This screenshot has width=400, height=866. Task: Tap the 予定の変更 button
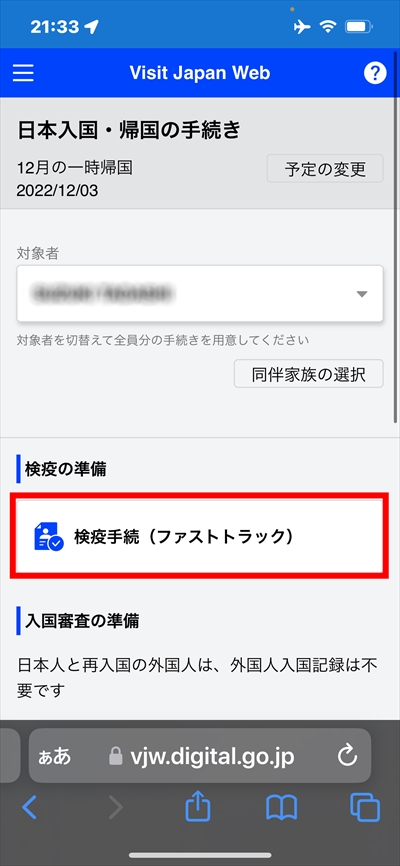click(325, 169)
